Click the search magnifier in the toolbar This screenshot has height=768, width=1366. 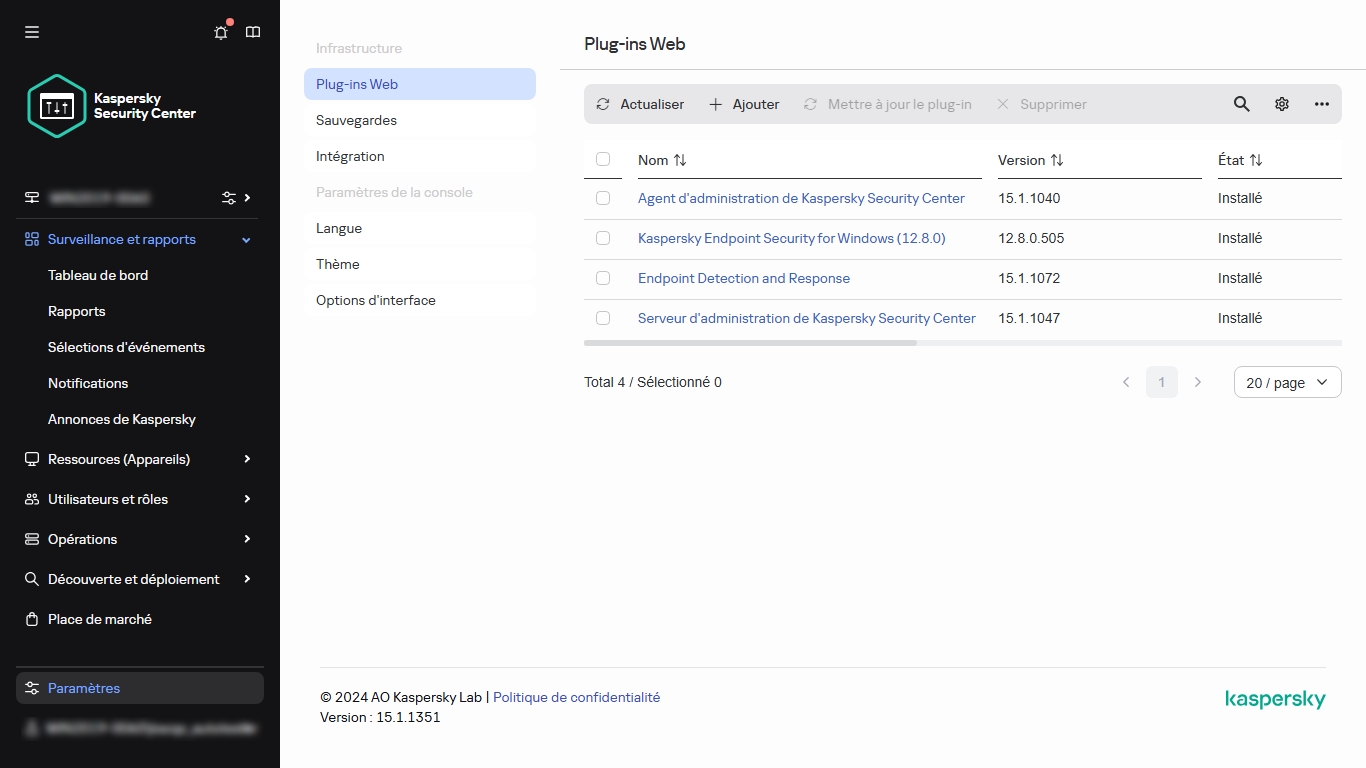coord(1241,104)
